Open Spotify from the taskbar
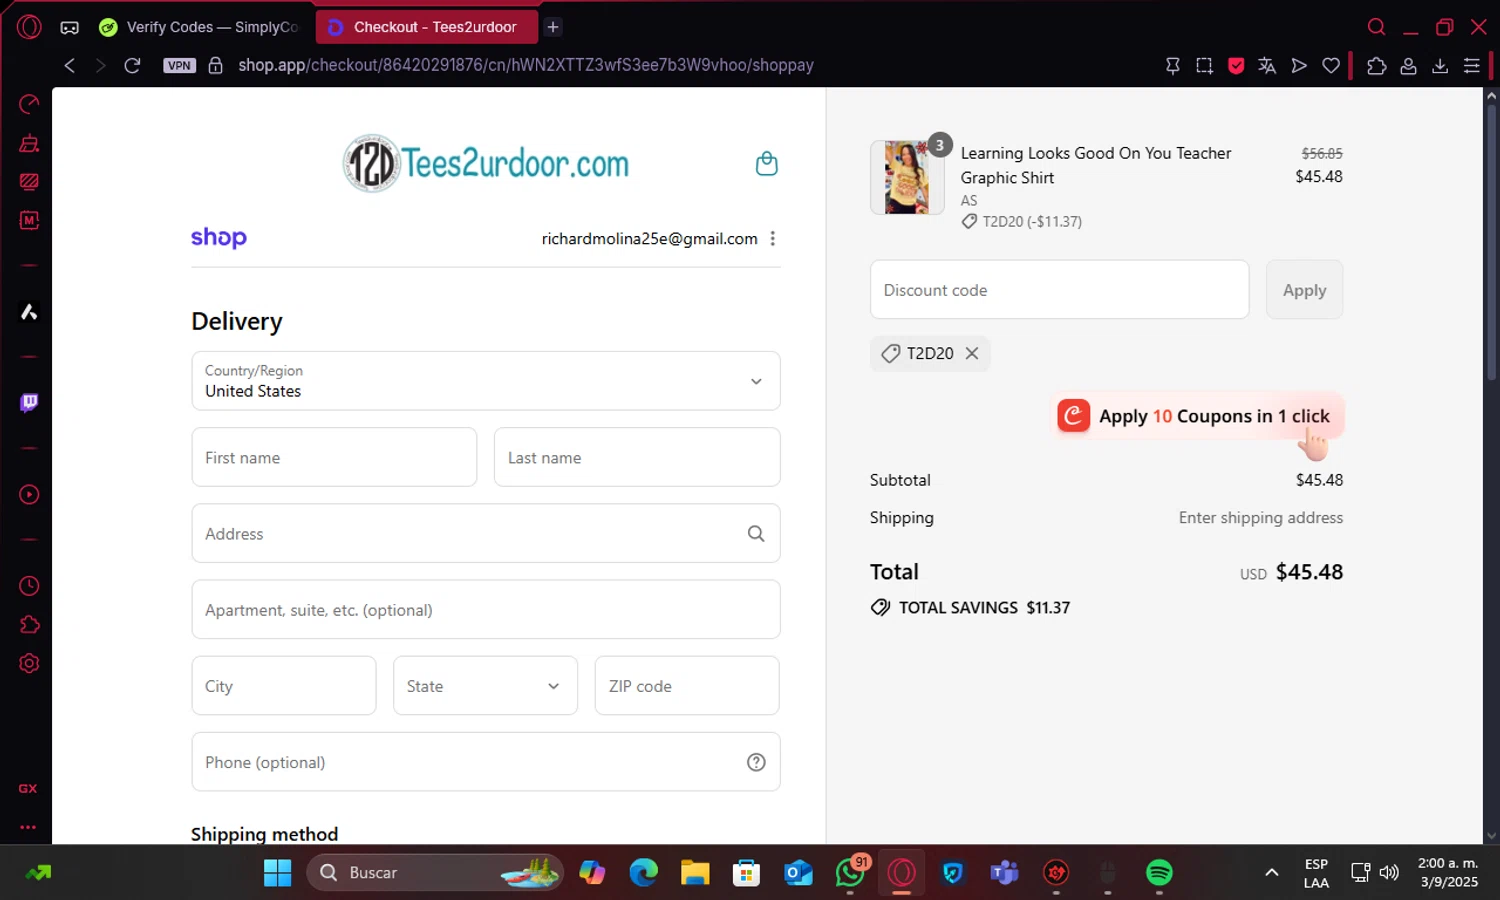The width and height of the screenshot is (1500, 900). pos(1159,872)
